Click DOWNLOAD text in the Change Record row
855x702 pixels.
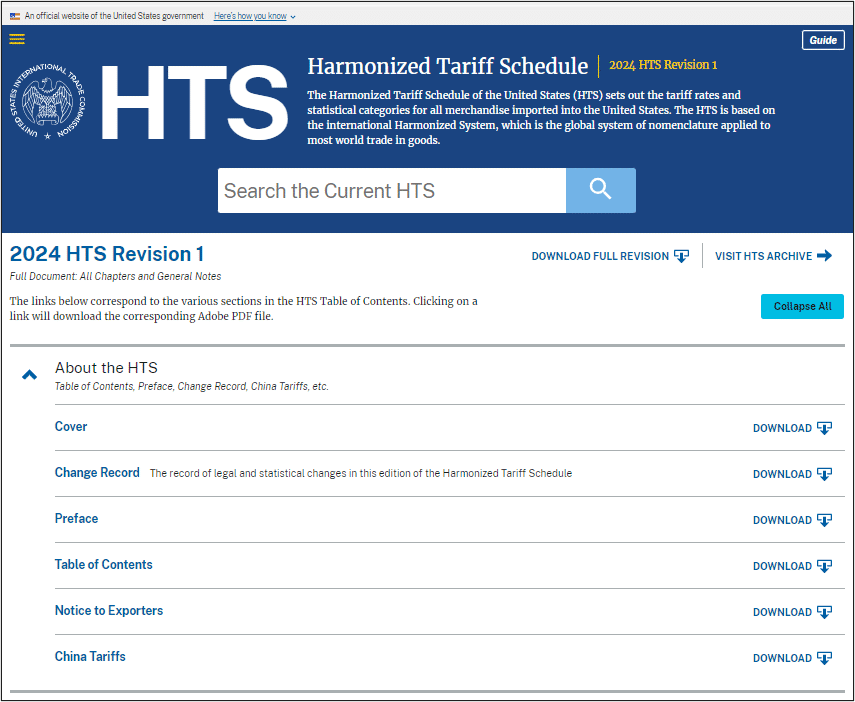point(782,474)
